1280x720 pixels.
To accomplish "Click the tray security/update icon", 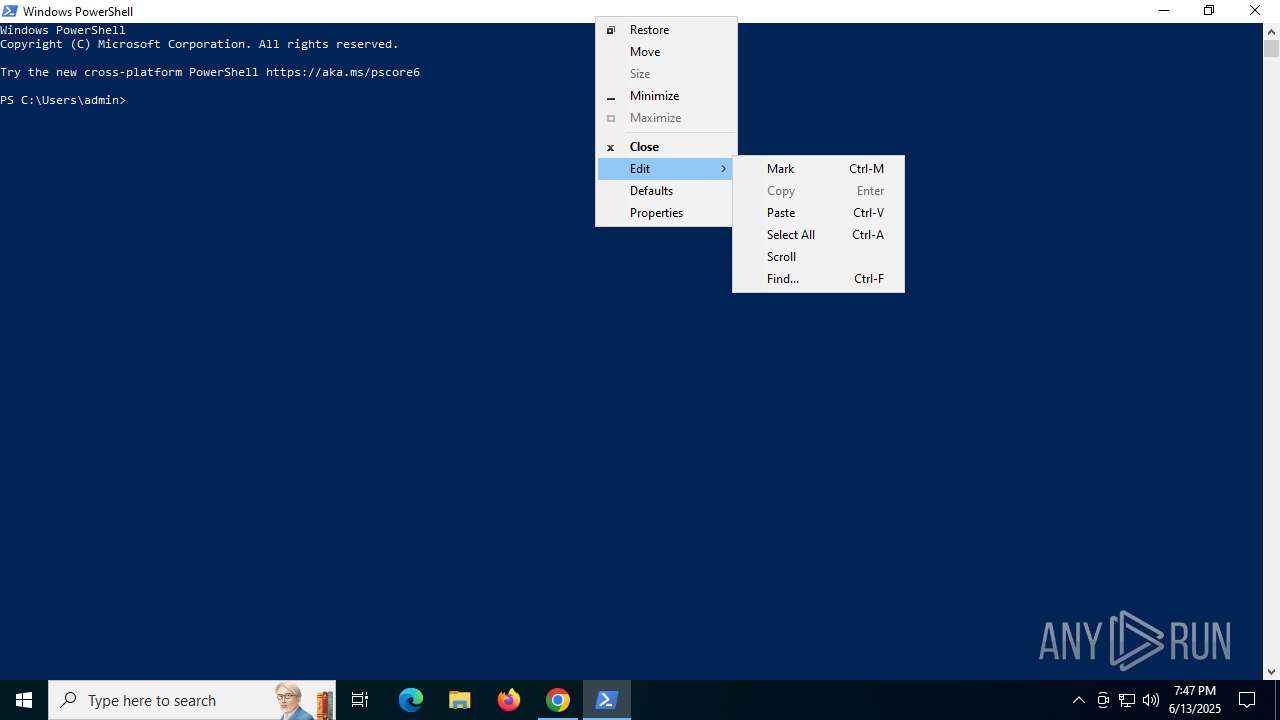I will [1103, 700].
